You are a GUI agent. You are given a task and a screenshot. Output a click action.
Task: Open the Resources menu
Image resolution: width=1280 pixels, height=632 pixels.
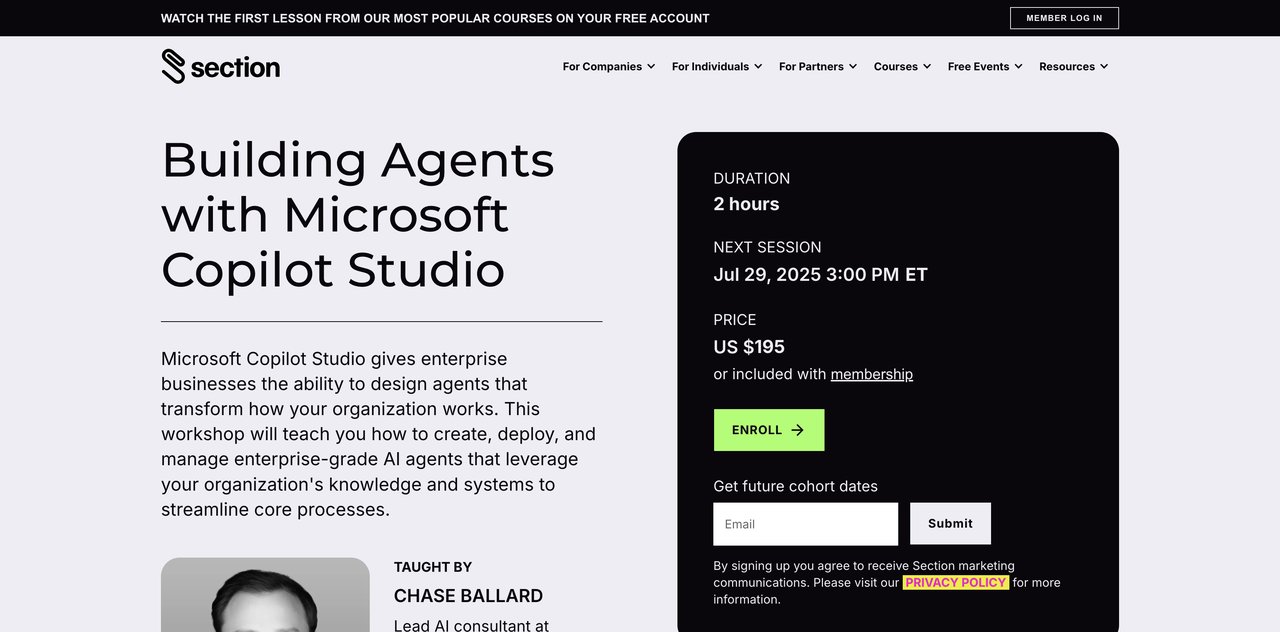coord(1073,67)
